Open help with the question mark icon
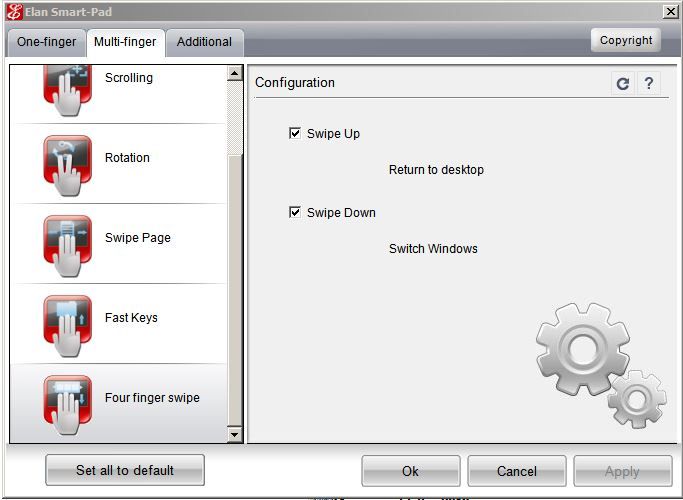 [x=649, y=83]
